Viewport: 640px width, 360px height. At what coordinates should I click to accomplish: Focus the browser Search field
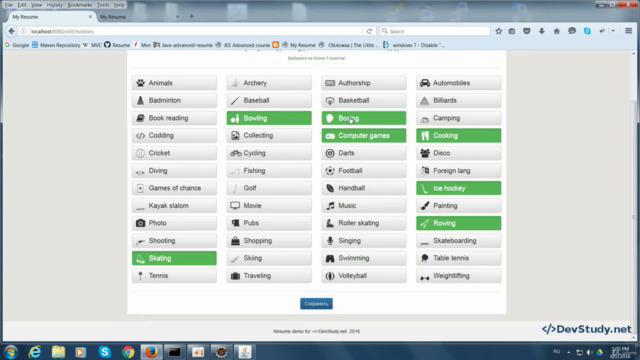click(435, 31)
